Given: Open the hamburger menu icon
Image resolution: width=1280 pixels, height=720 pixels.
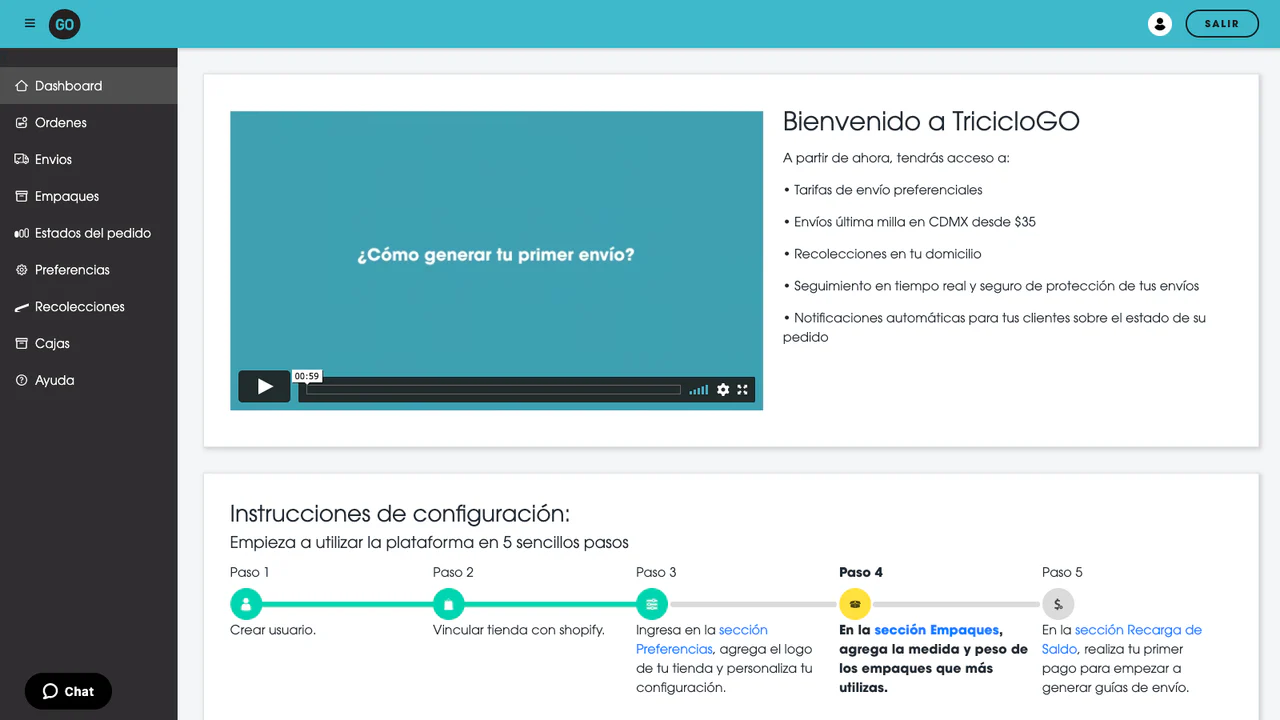Looking at the screenshot, I should (30, 24).
